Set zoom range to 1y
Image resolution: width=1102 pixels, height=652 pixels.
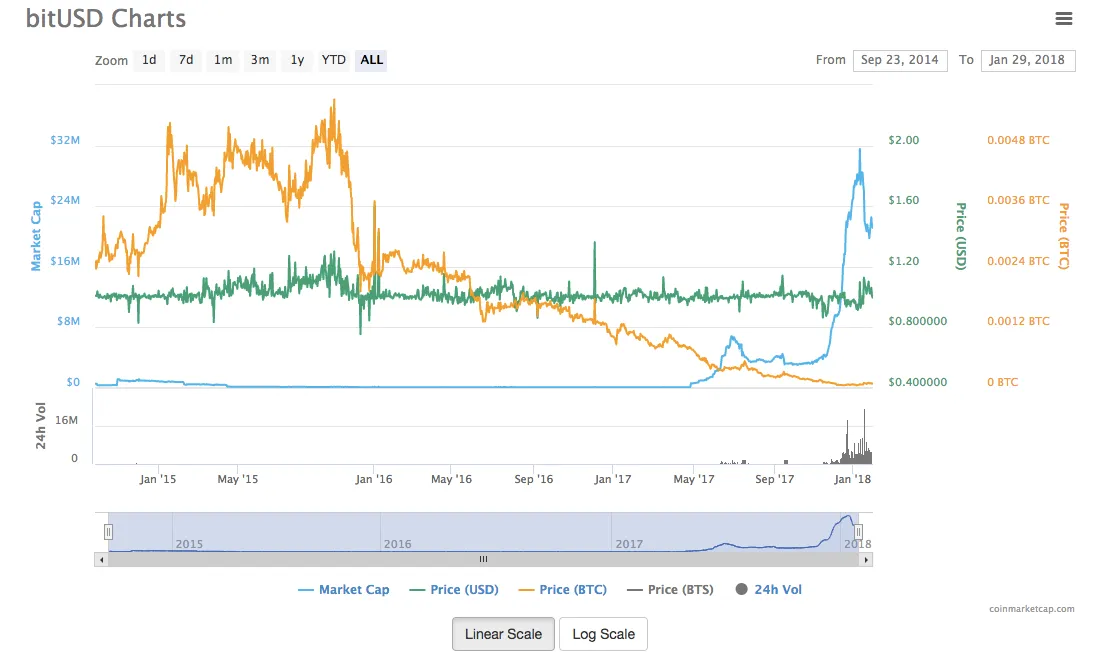tap(297, 60)
